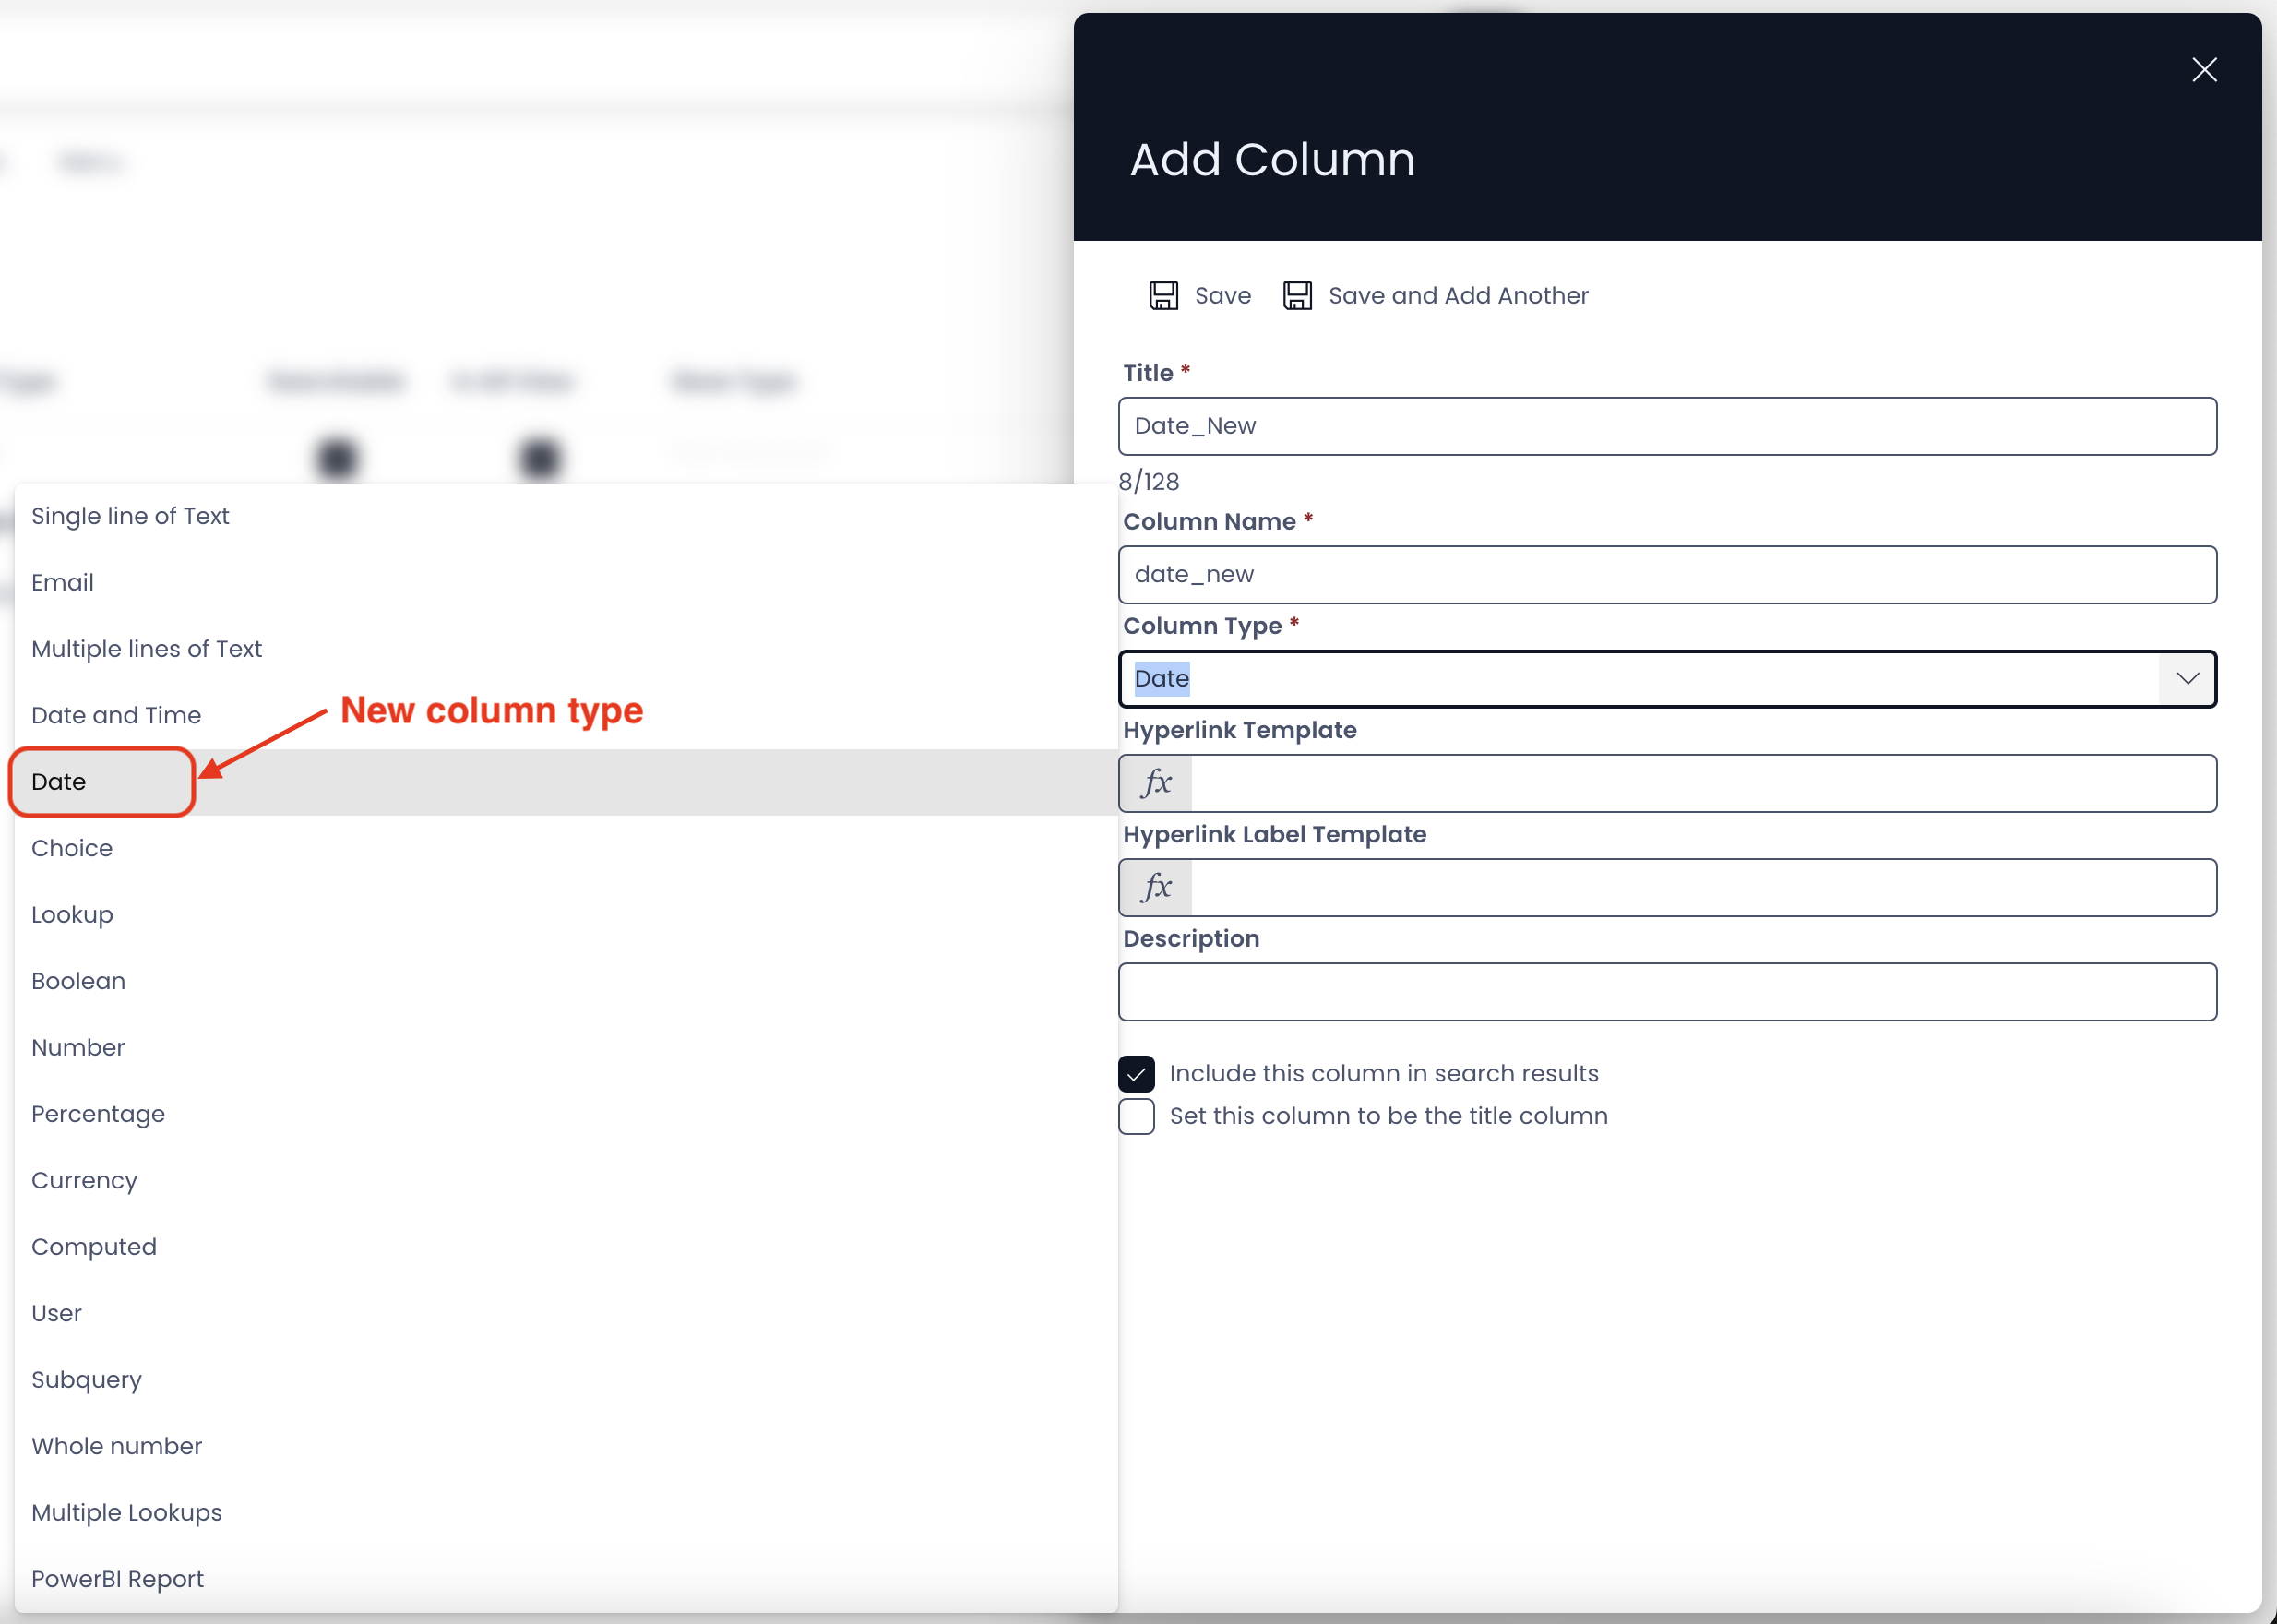Screen dimensions: 2277x1624
Task: Click the fx Hyperlink Label Template icon
Action: coord(1154,884)
